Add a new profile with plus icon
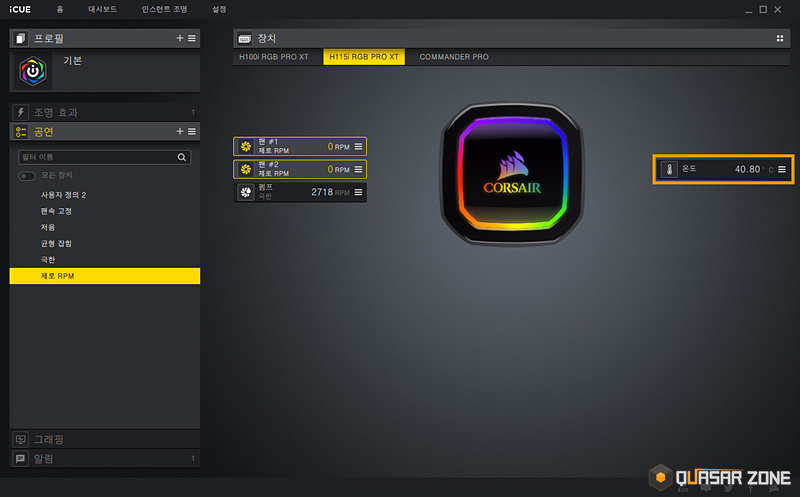Image resolution: width=800 pixels, height=497 pixels. tap(180, 38)
